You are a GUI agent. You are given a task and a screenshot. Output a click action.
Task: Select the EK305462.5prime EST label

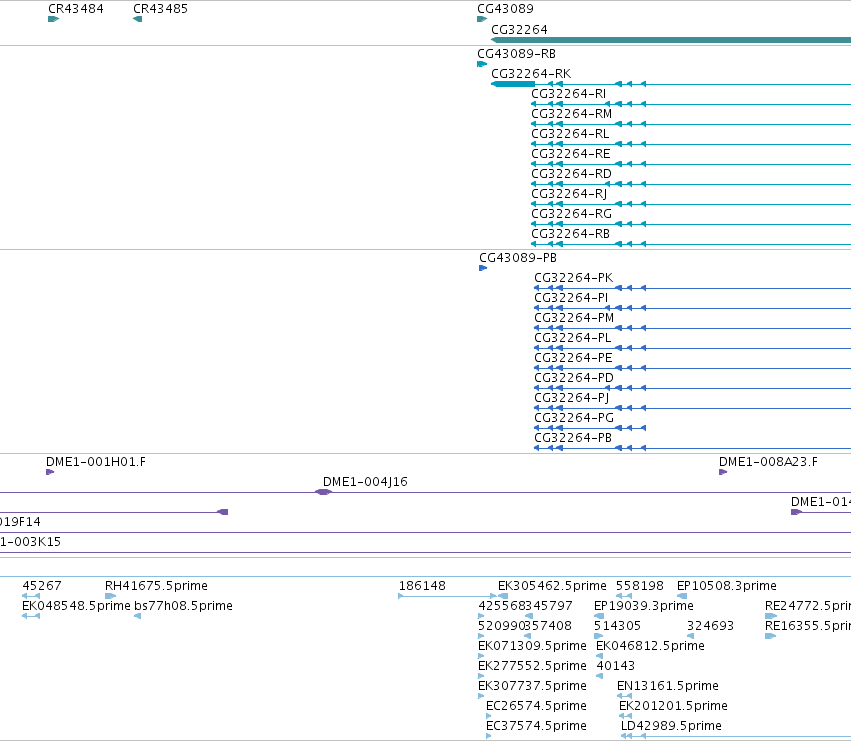(x=552, y=586)
